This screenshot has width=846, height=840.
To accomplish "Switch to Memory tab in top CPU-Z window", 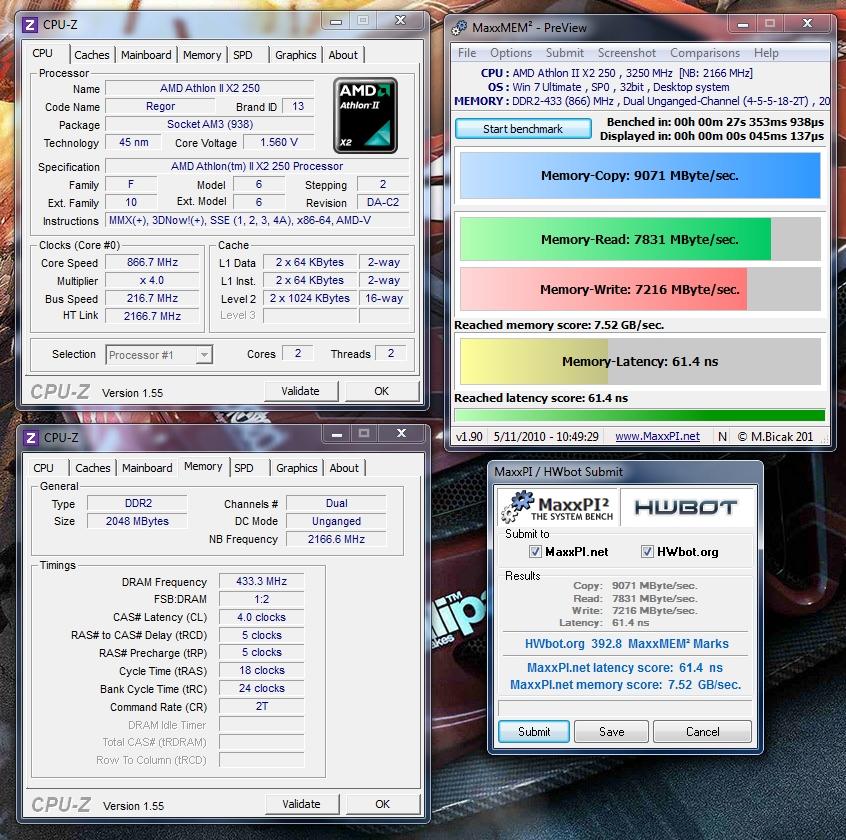I will pos(202,55).
